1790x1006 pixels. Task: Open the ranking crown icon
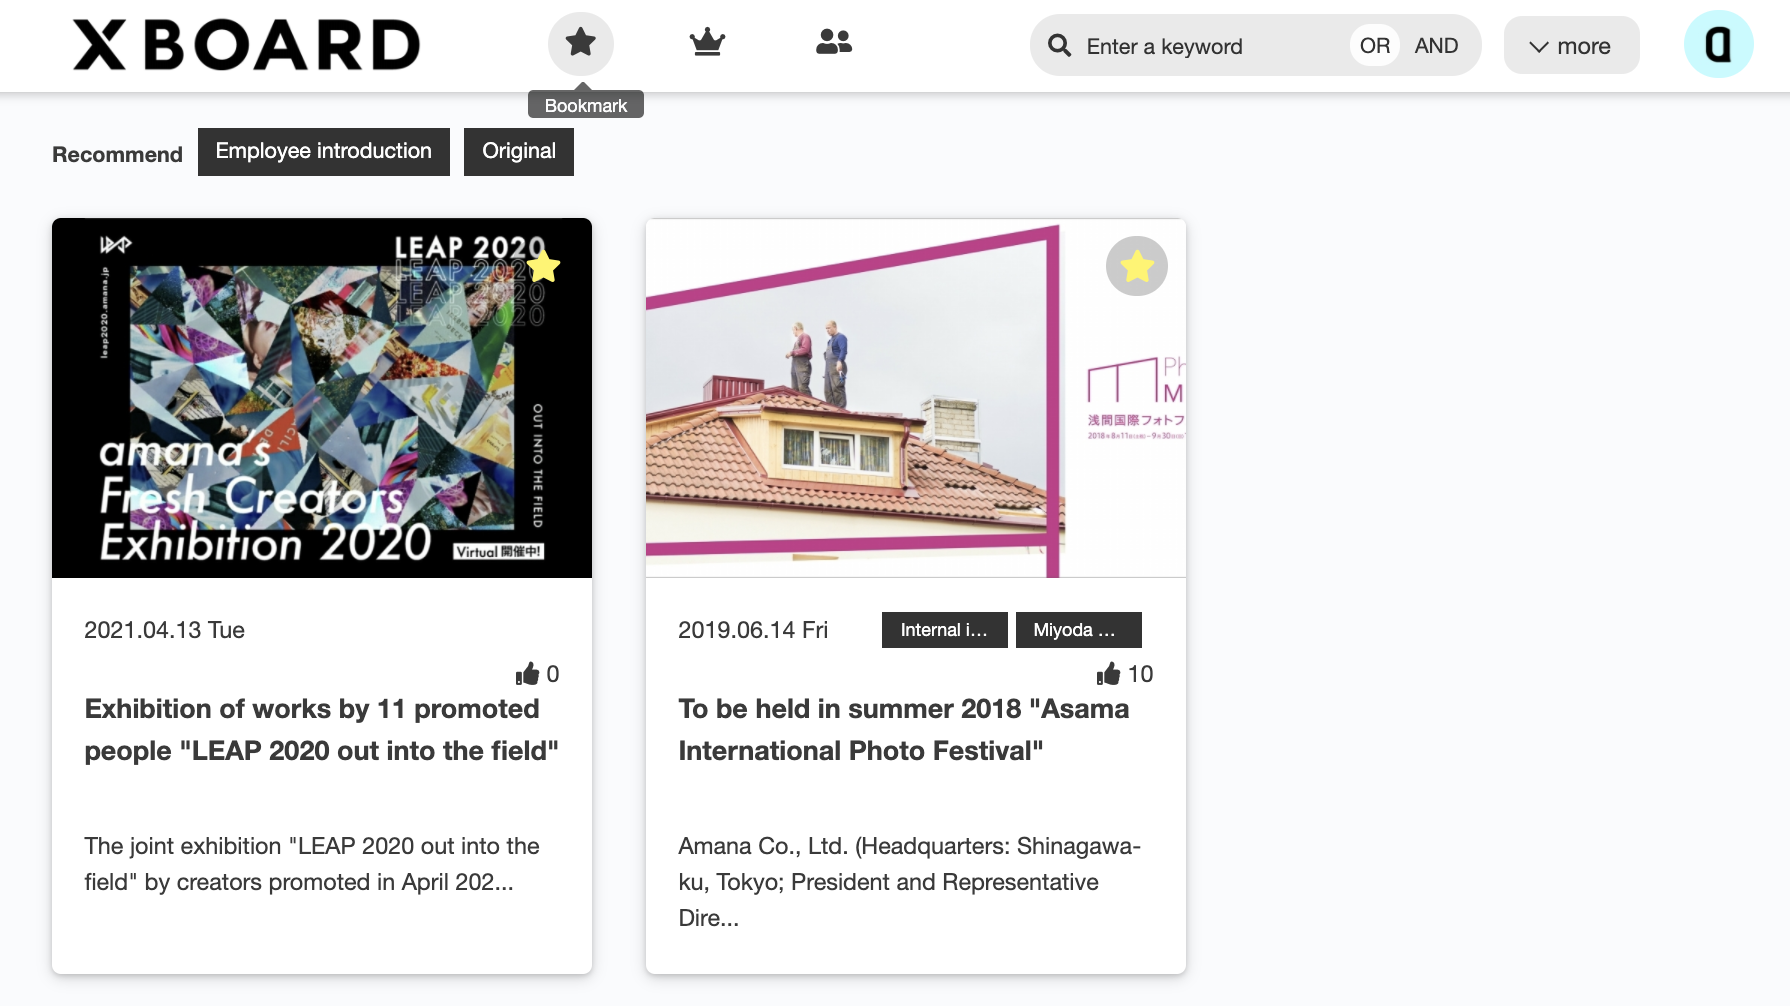click(x=707, y=43)
